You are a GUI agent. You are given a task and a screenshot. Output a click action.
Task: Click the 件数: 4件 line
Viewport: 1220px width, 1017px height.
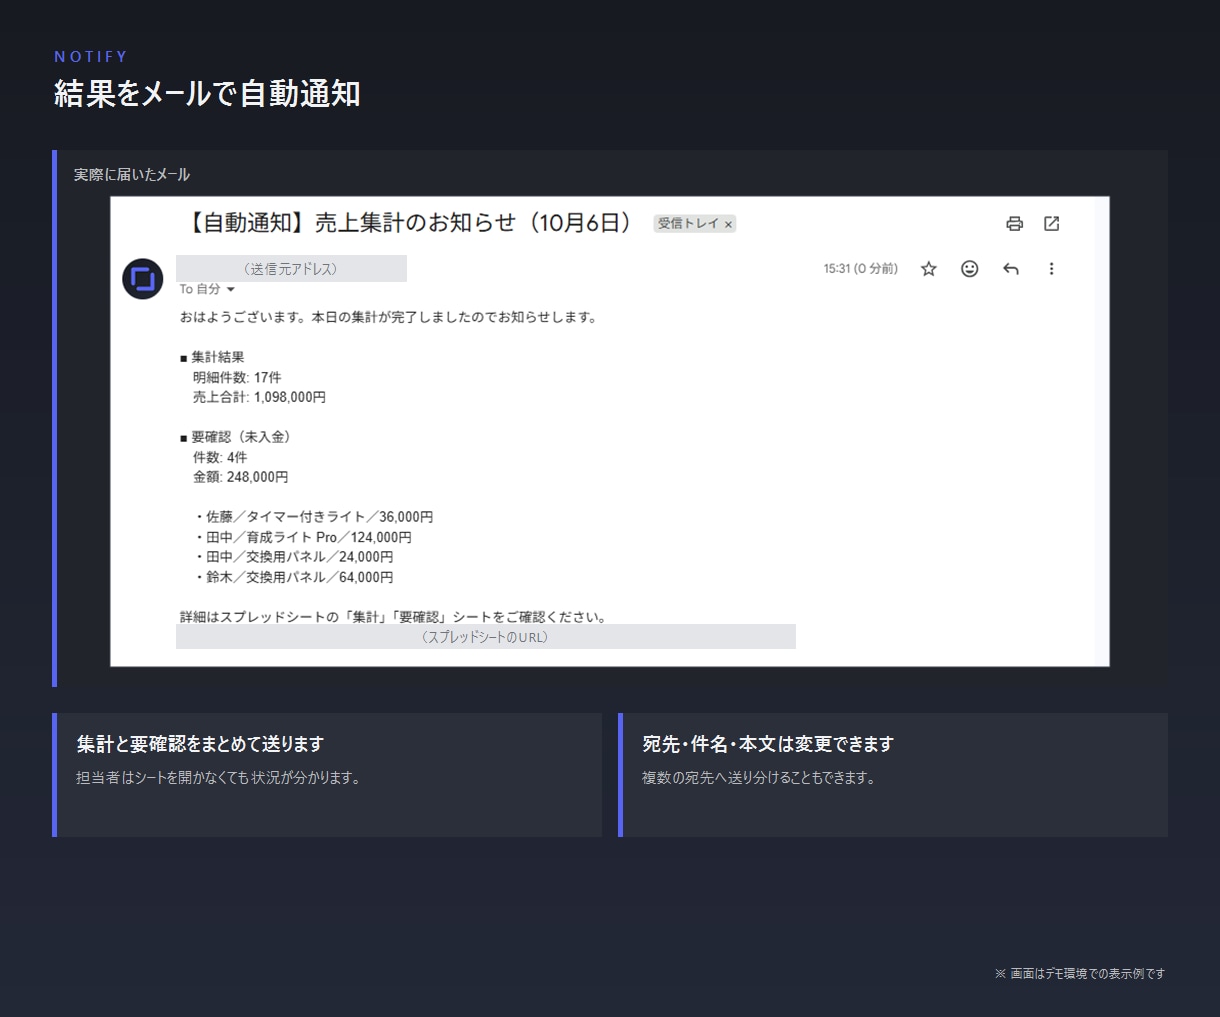click(220, 457)
